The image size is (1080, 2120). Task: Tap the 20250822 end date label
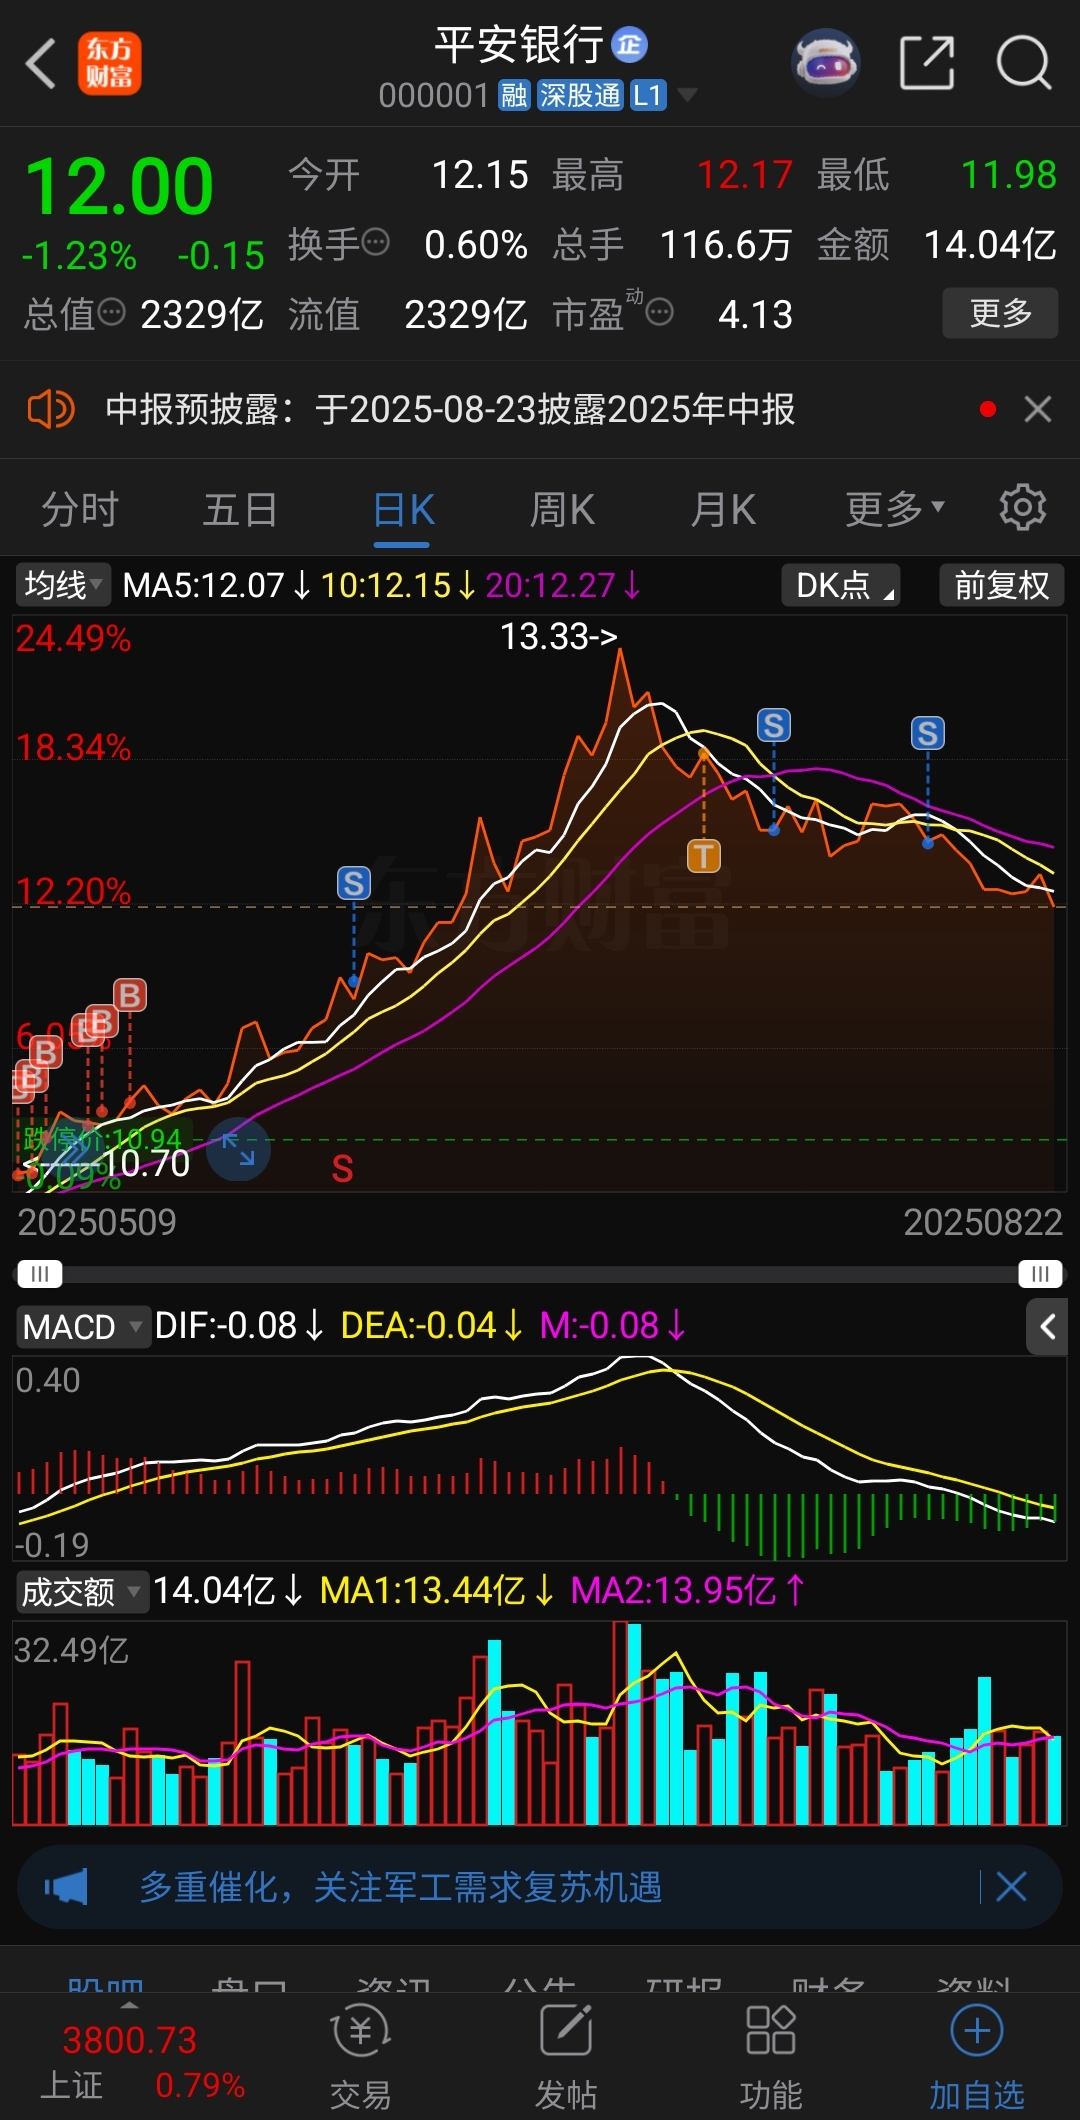pyautogui.click(x=983, y=1222)
